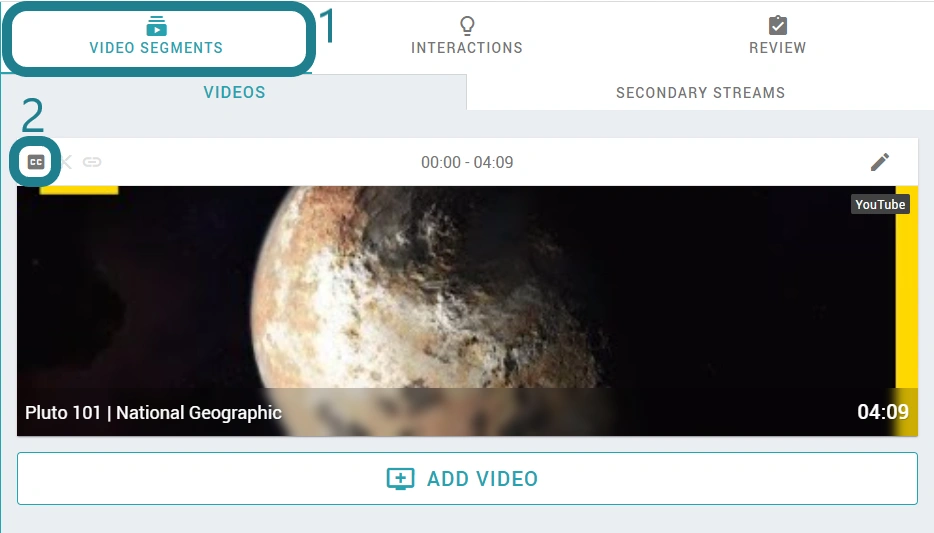This screenshot has height=533, width=934.
Task: Click the Add Video button
Action: click(x=467, y=479)
